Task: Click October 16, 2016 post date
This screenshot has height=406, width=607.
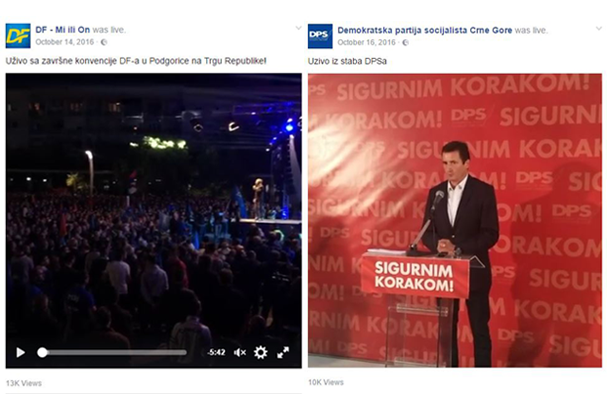Action: pyautogui.click(x=366, y=42)
